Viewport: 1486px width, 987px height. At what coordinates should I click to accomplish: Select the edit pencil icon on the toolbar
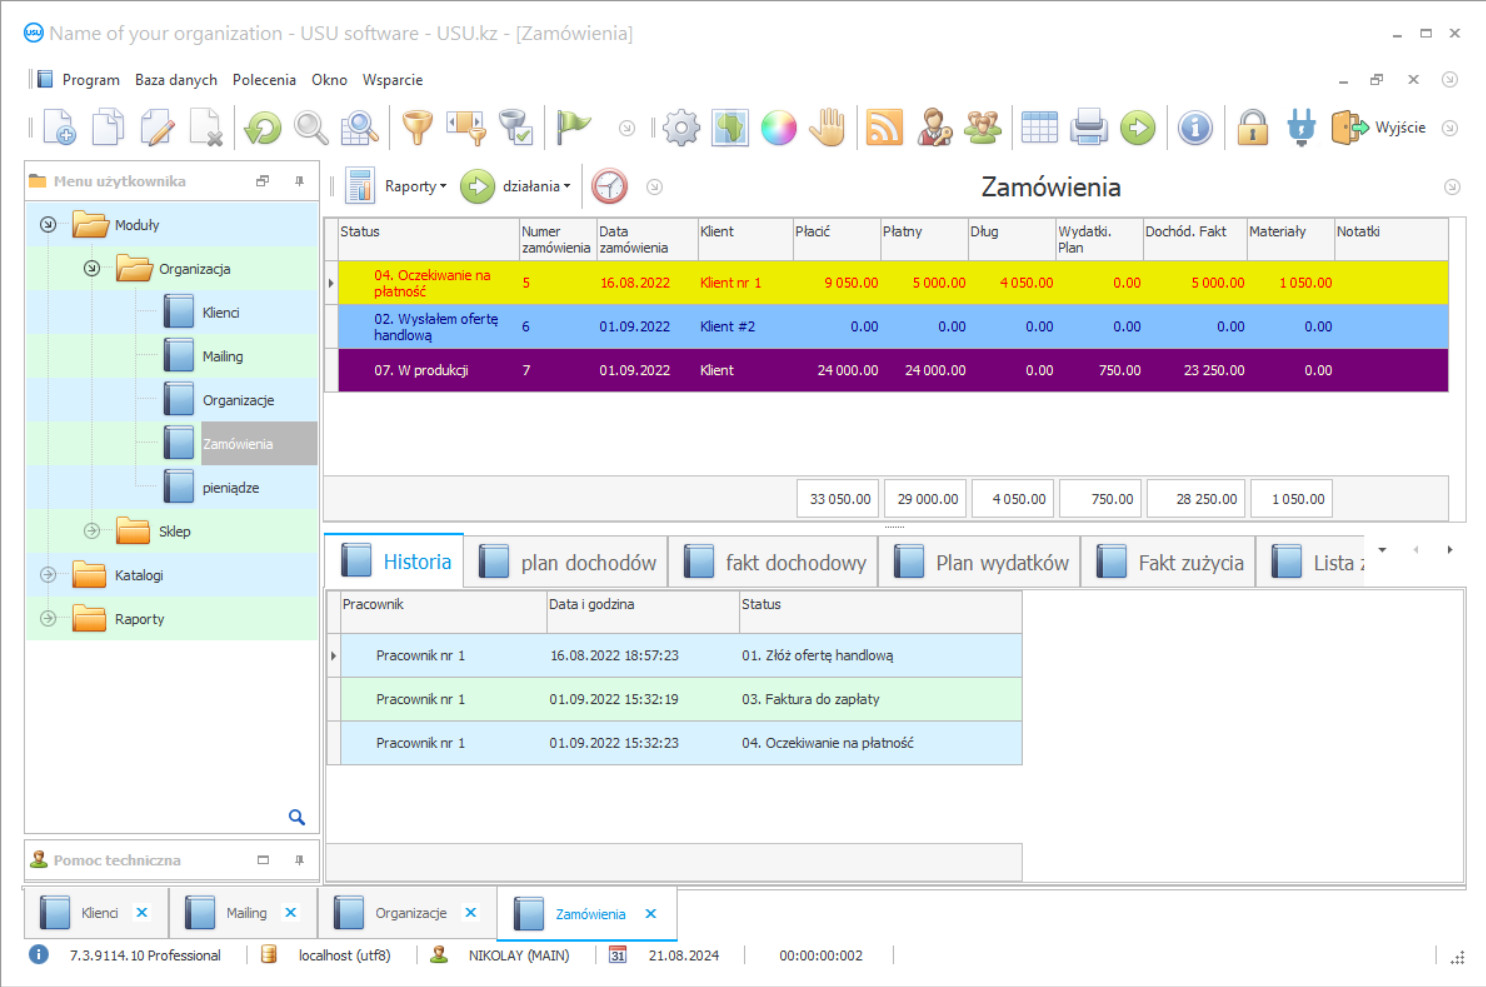point(157,127)
